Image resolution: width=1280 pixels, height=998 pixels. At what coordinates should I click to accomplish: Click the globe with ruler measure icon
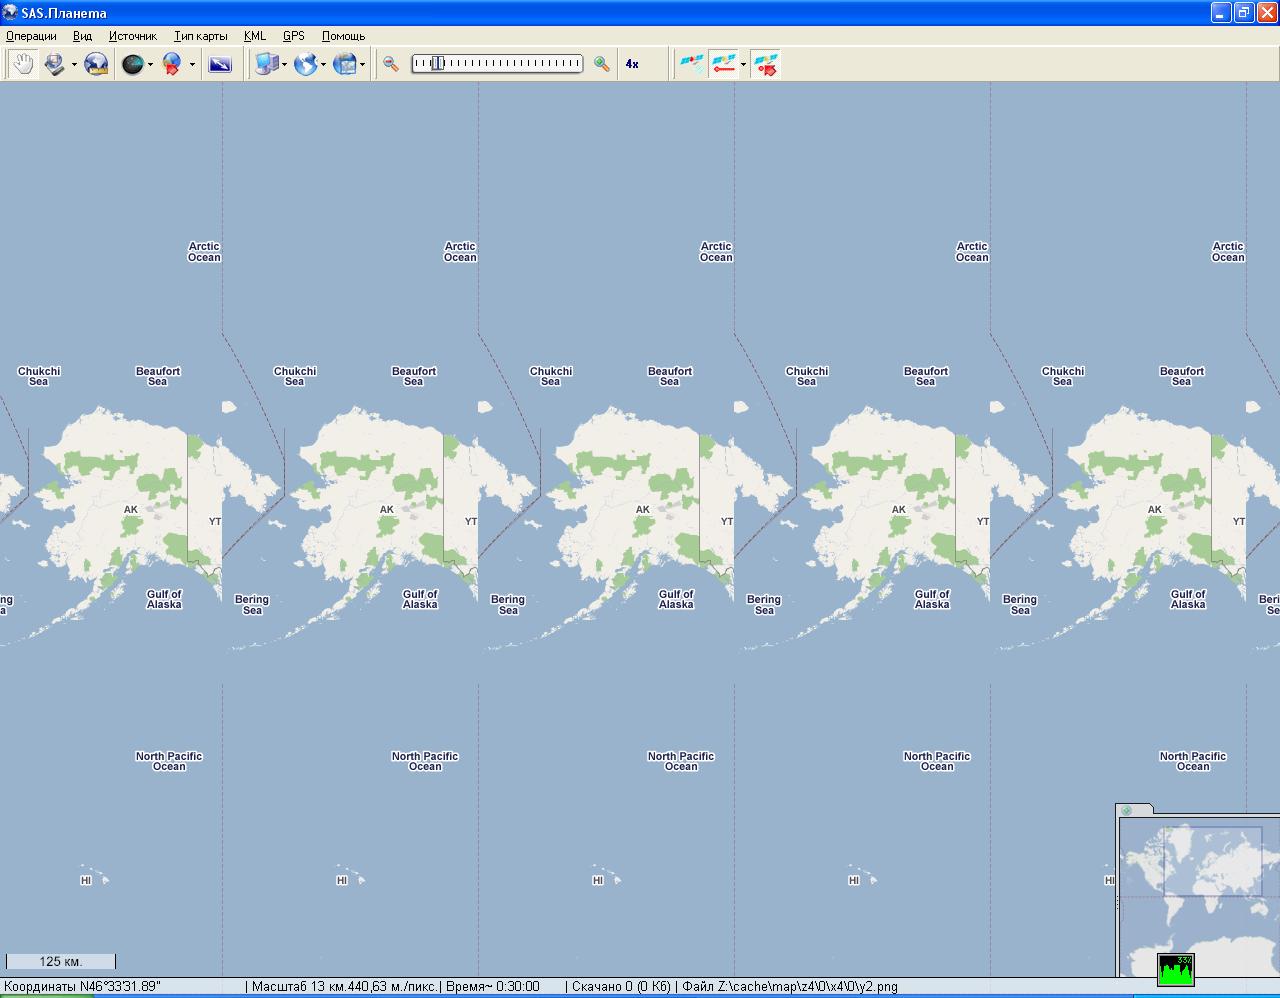[x=96, y=64]
